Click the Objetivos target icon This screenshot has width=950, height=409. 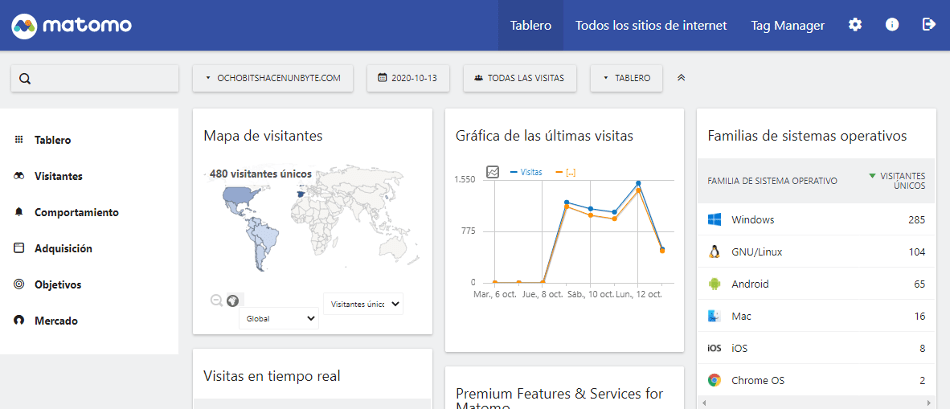pyautogui.click(x=19, y=284)
